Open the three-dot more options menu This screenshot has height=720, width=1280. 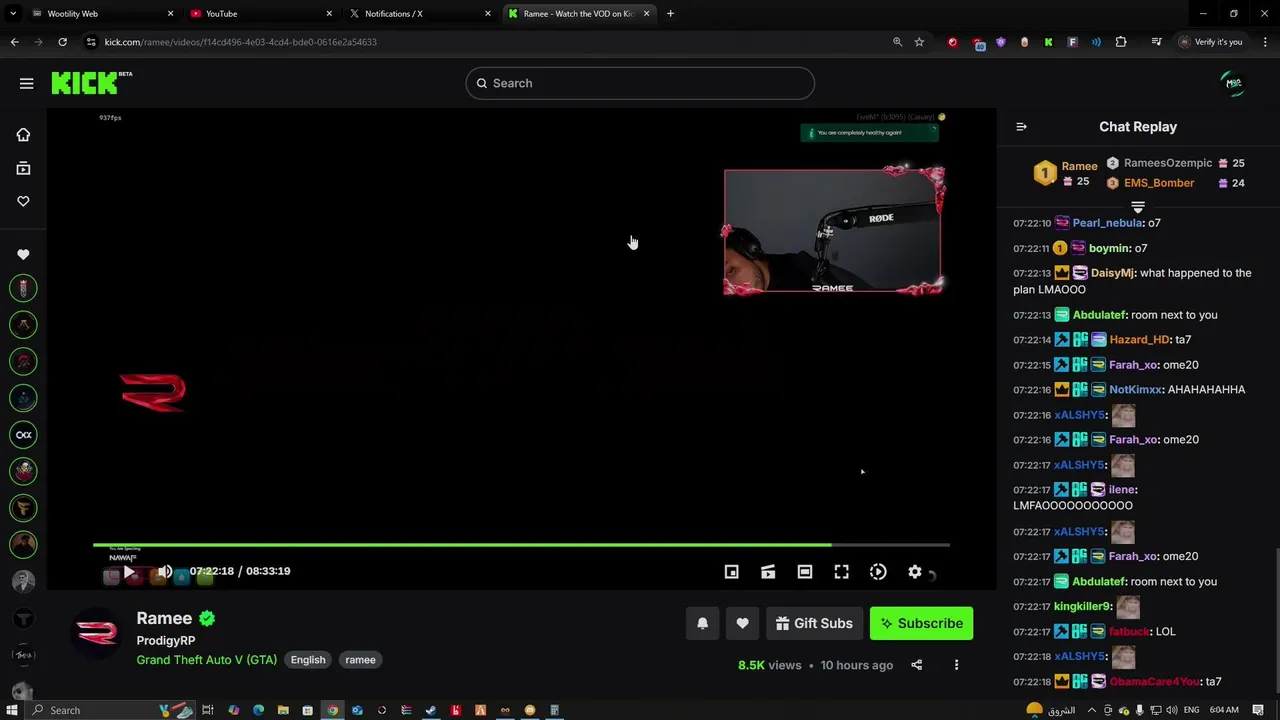coord(956,665)
